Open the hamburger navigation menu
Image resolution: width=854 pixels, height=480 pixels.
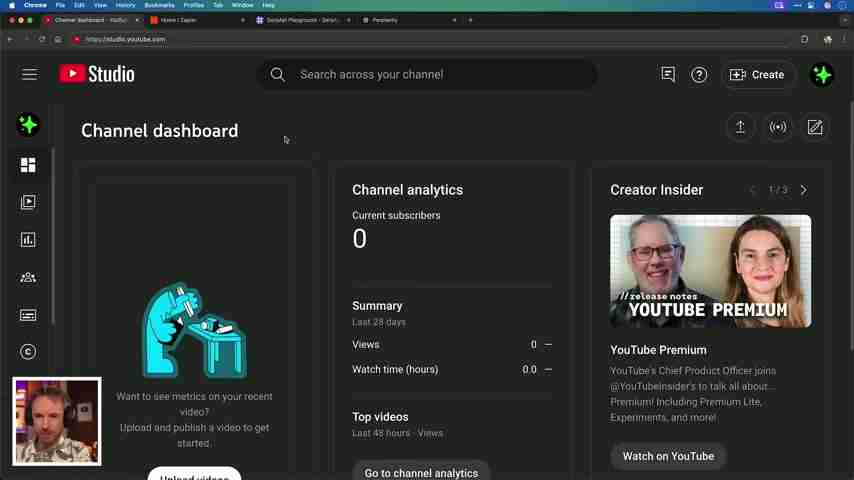tap(29, 74)
